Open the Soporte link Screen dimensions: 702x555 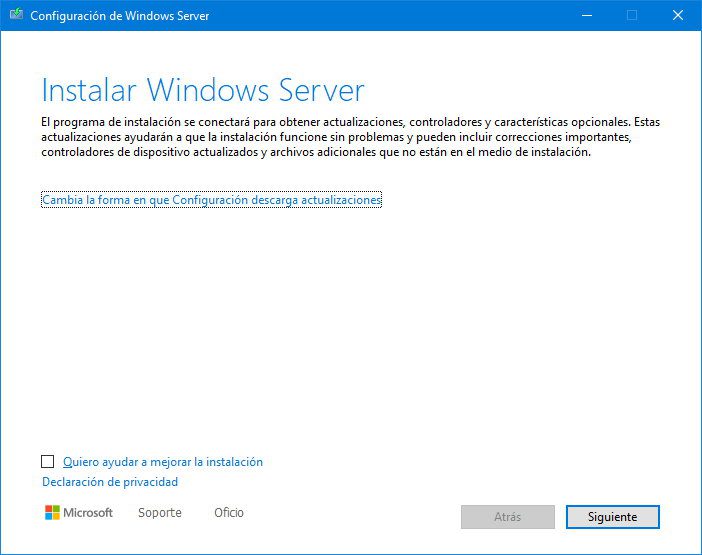point(160,513)
